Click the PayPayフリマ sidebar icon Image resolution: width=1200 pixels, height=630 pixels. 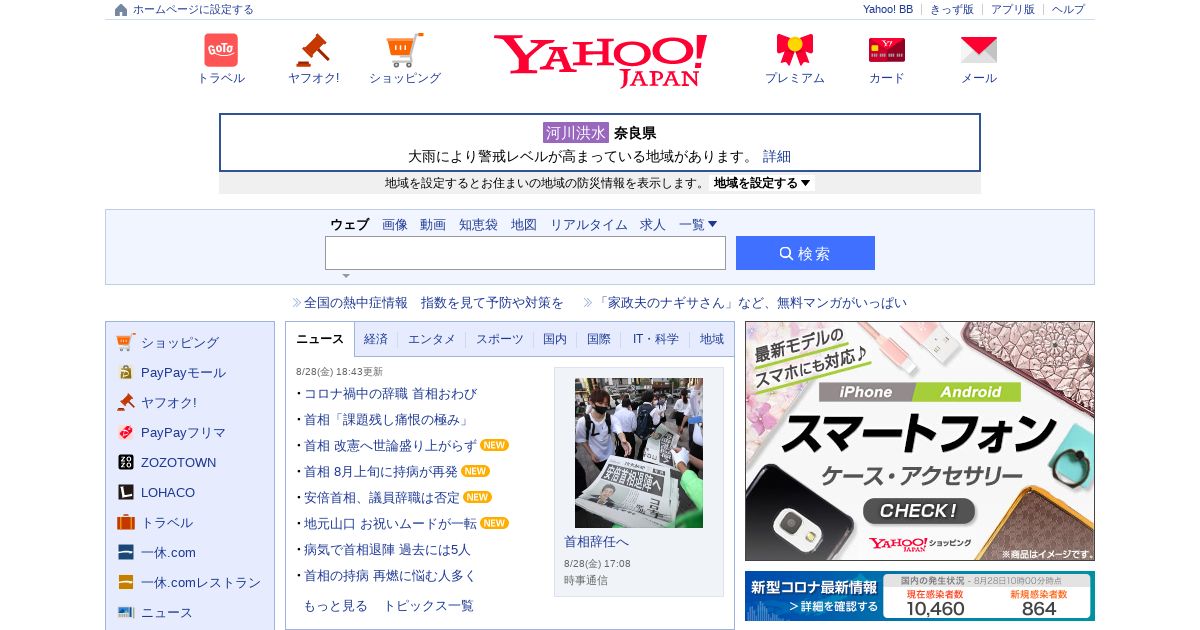click(x=126, y=432)
